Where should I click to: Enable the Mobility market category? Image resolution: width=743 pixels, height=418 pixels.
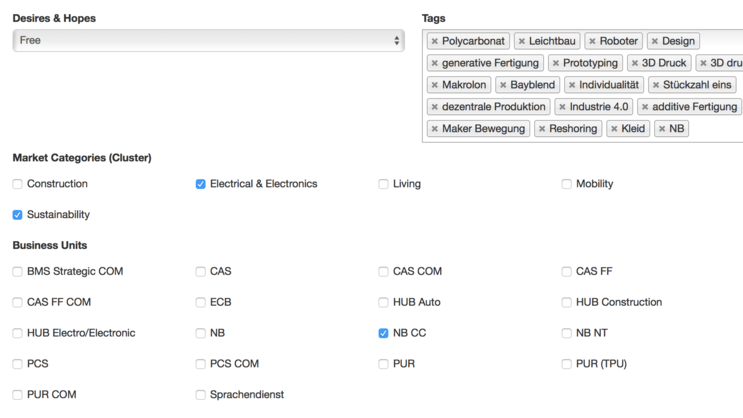[x=567, y=184]
